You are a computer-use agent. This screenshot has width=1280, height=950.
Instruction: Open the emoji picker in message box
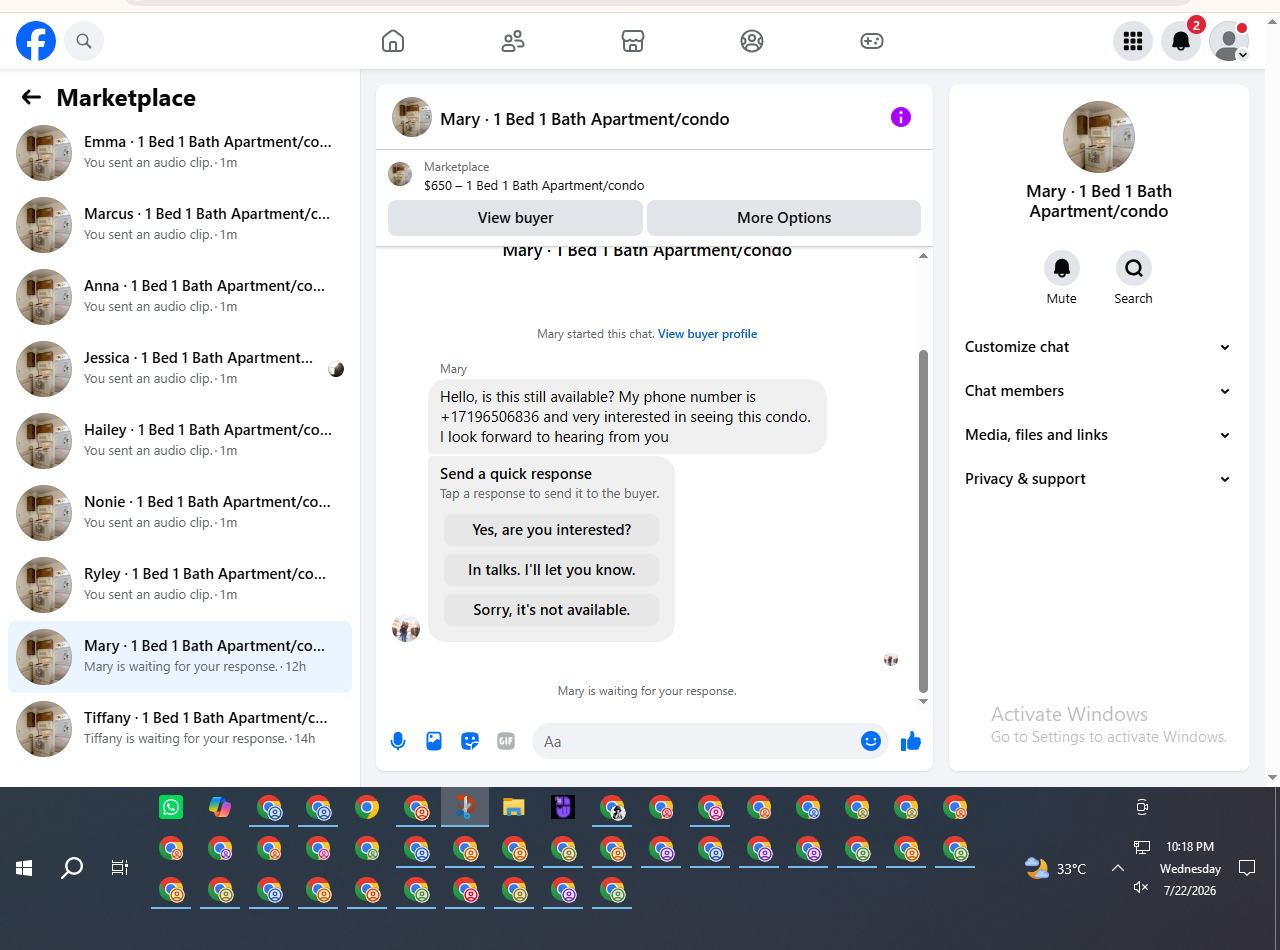click(x=871, y=741)
